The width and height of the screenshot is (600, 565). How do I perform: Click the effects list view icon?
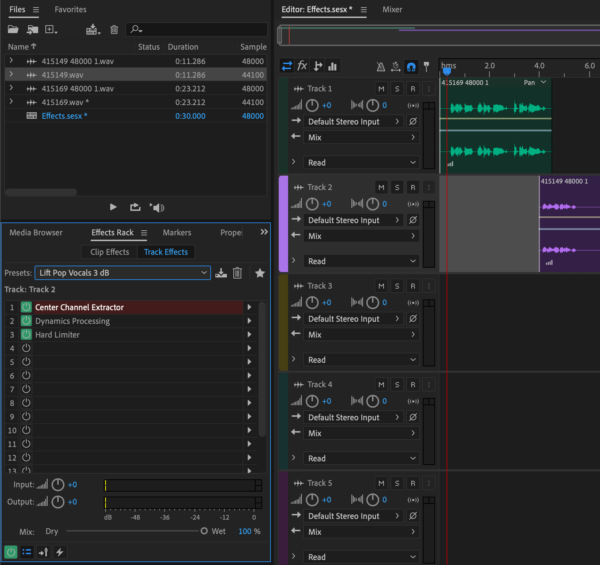coord(27,552)
